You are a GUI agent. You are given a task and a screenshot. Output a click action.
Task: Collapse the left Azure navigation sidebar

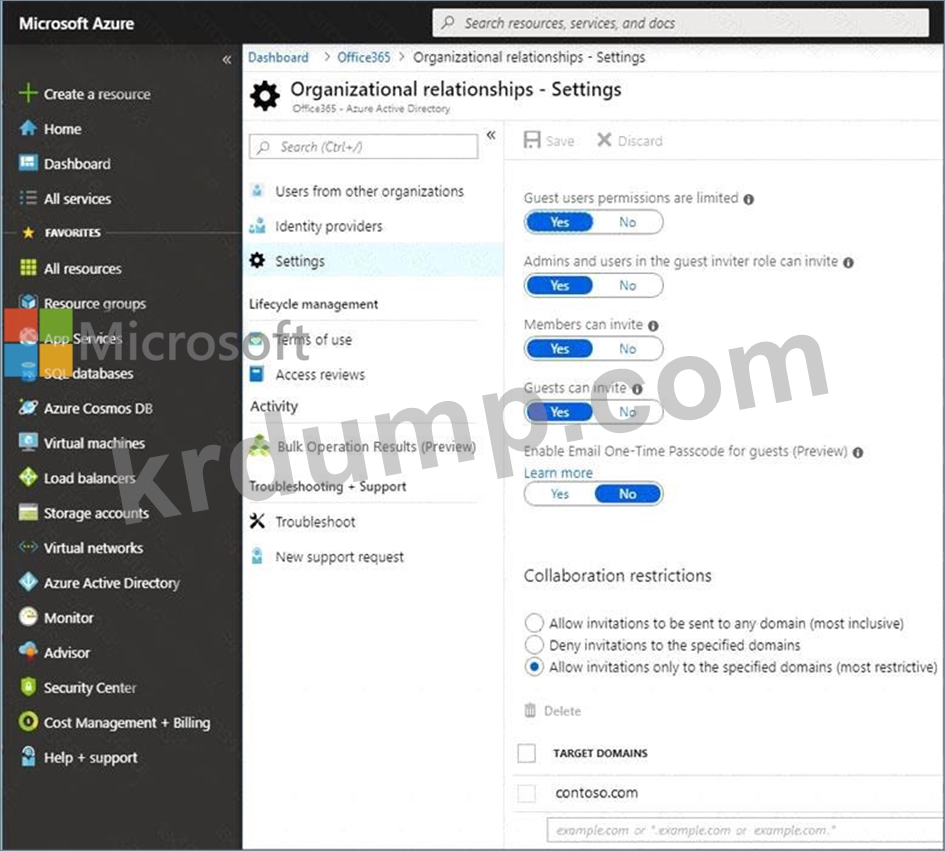click(x=226, y=60)
